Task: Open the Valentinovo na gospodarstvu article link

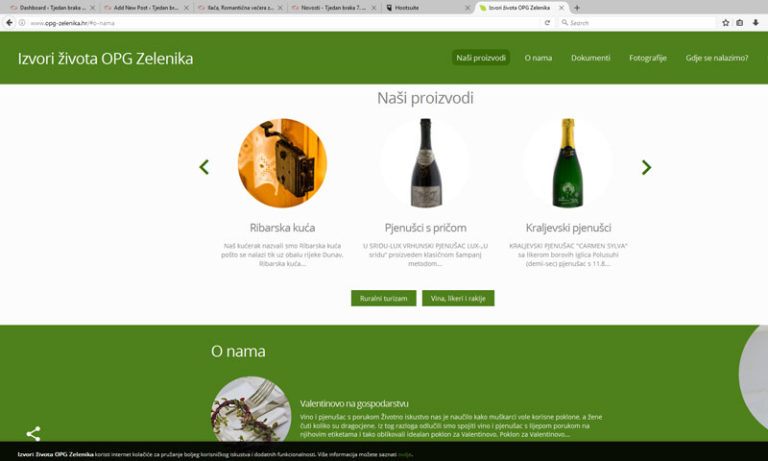Action: click(x=354, y=404)
